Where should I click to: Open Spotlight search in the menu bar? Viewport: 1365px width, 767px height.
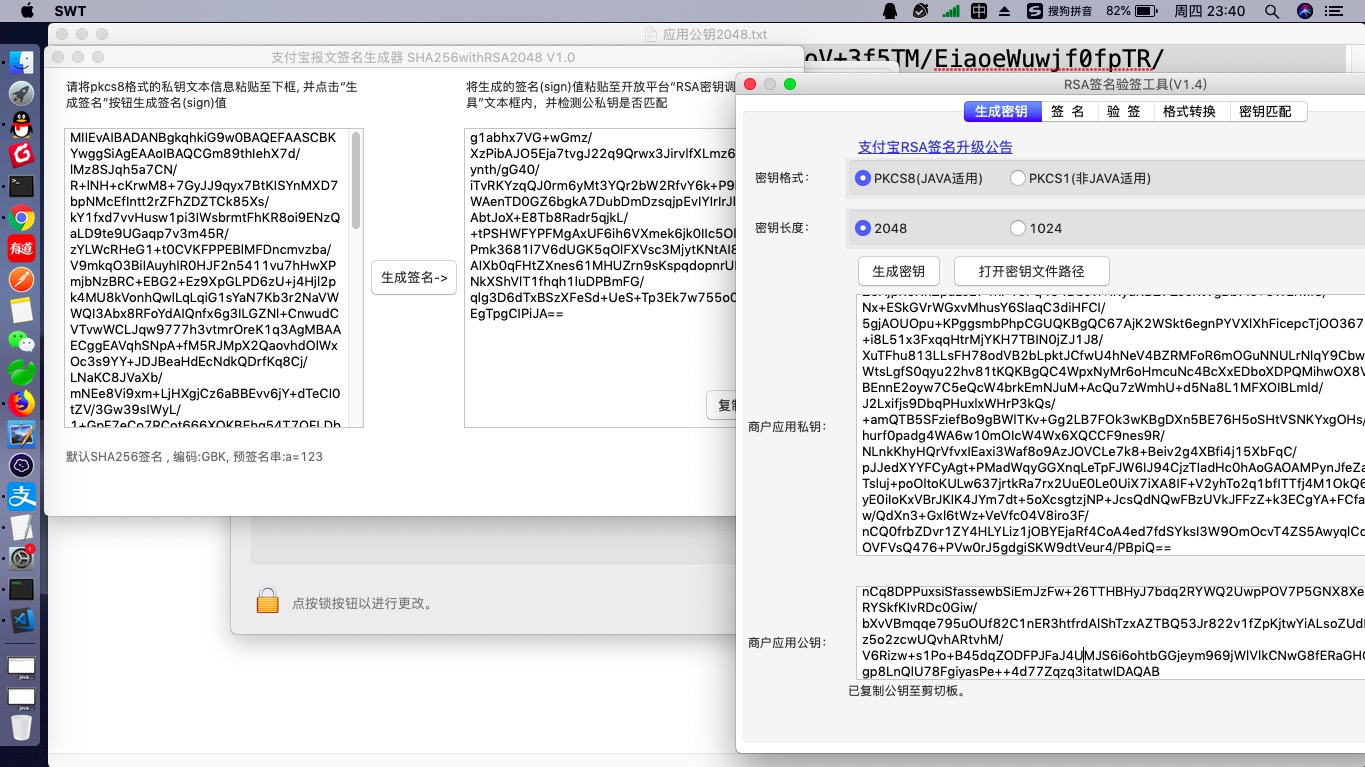coord(1272,11)
